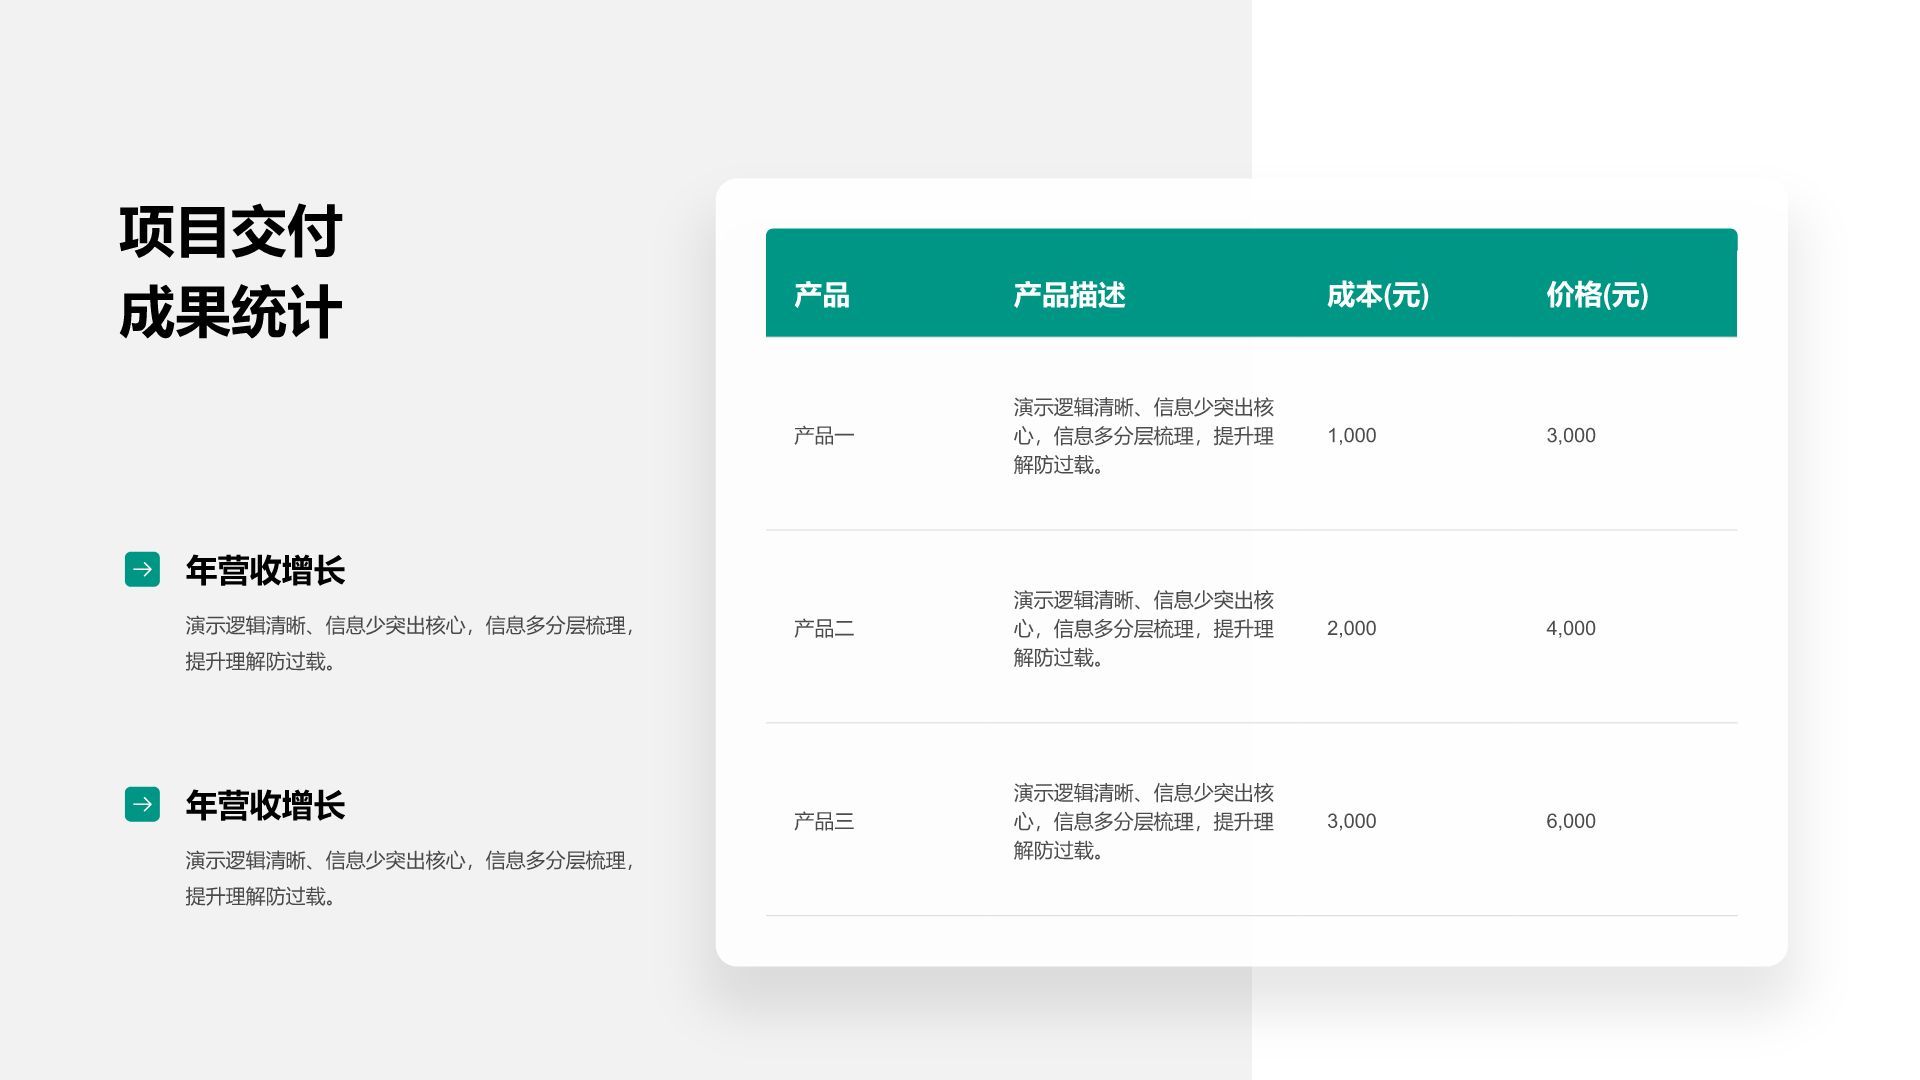The height and width of the screenshot is (1080, 1920).
Task: Click the 成本(元) table header
Action: pos(1377,296)
